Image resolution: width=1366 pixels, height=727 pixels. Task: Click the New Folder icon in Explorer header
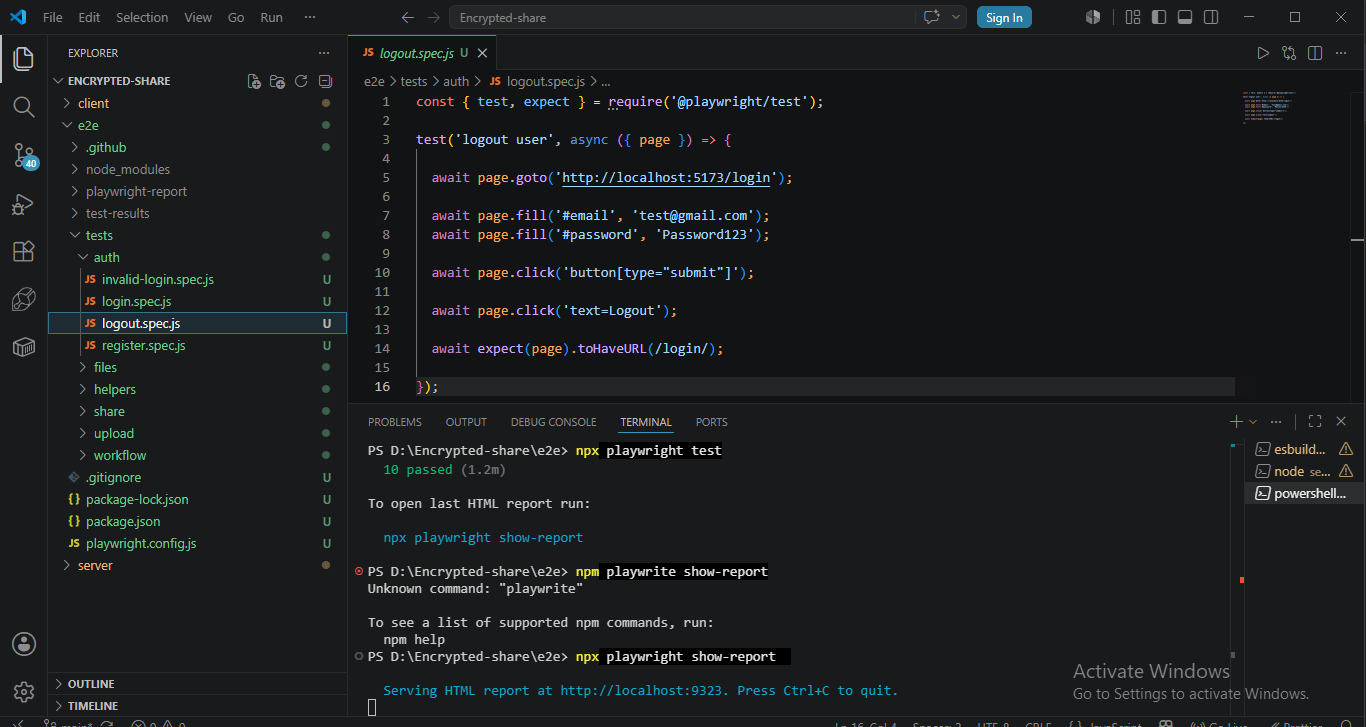[278, 81]
